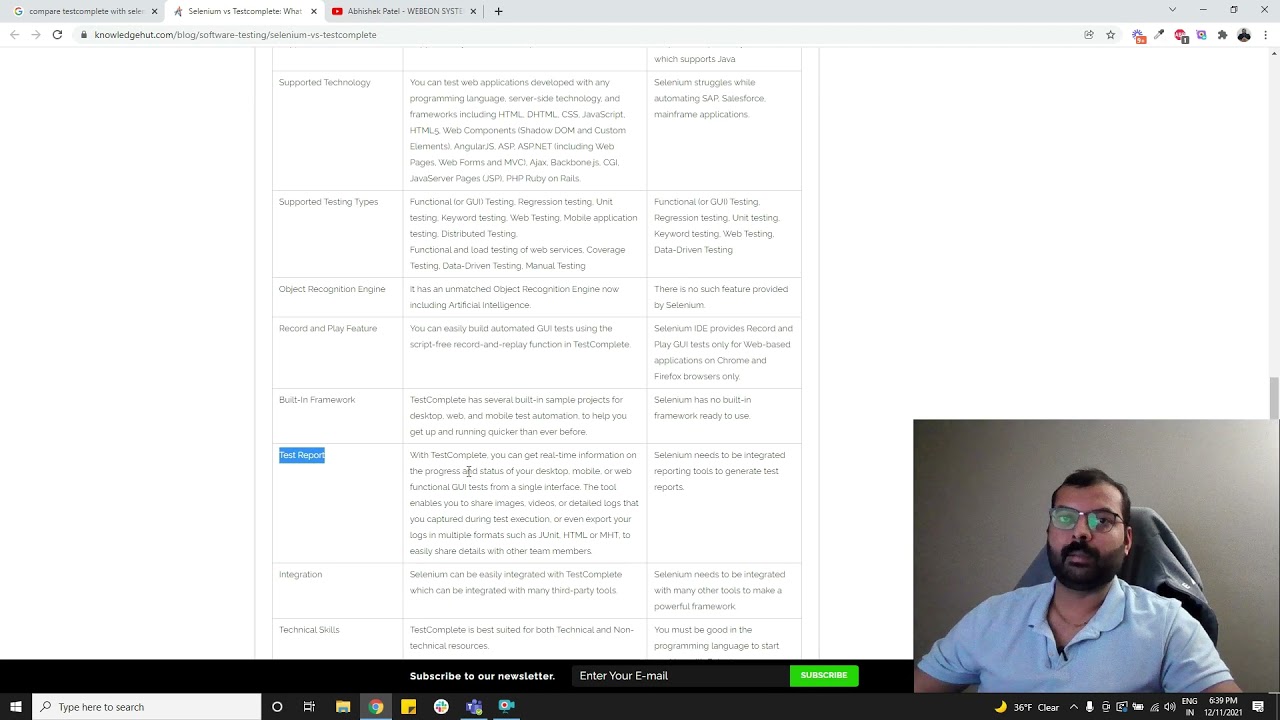Screen dimensions: 1280x720
Task: Click the 'Technical Skills' row label
Action: click(x=309, y=630)
